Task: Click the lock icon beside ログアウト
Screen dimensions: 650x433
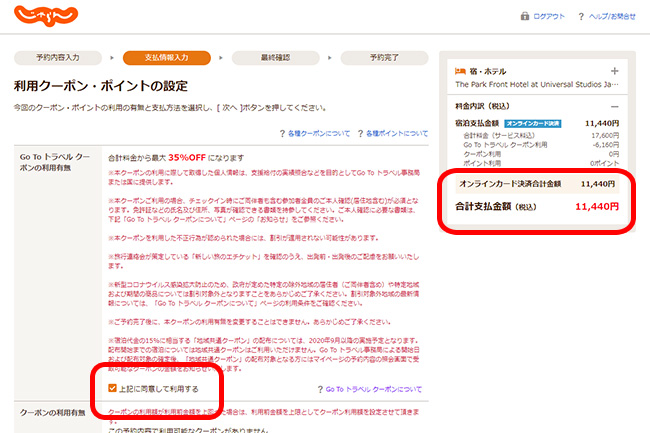Action: 525,17
